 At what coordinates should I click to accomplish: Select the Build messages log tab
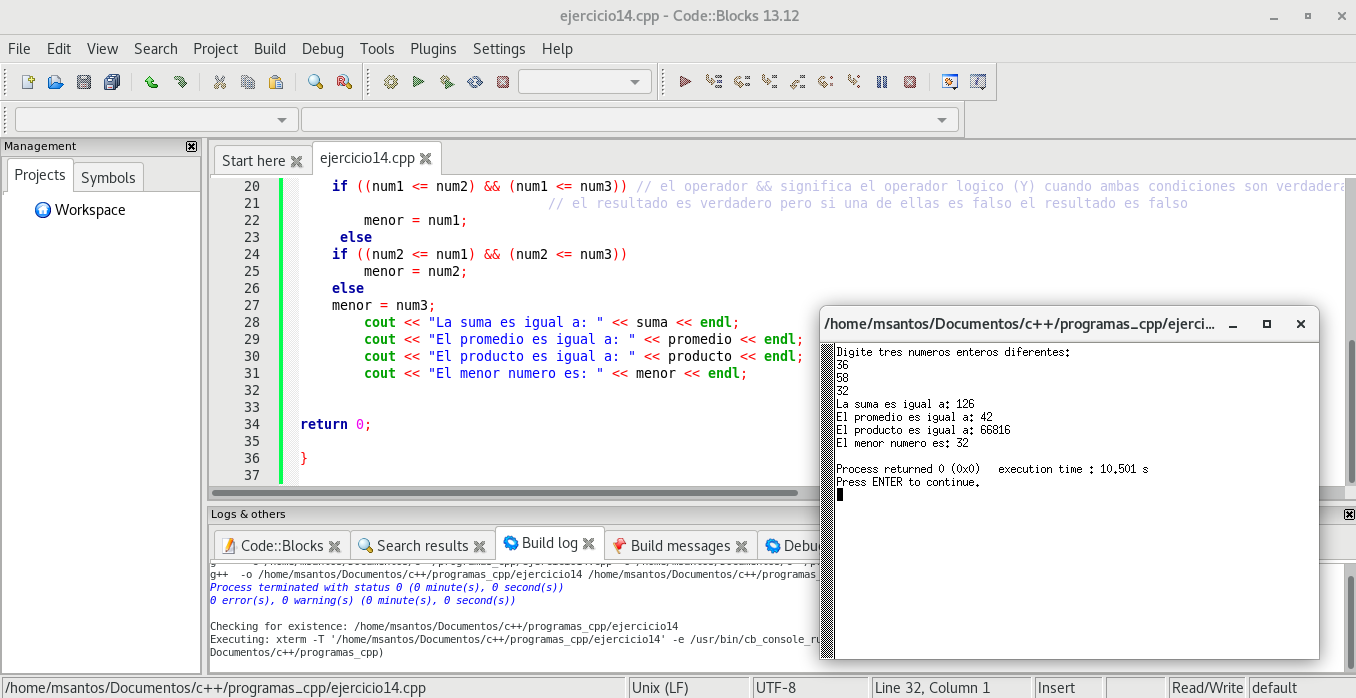pyautogui.click(x=680, y=546)
